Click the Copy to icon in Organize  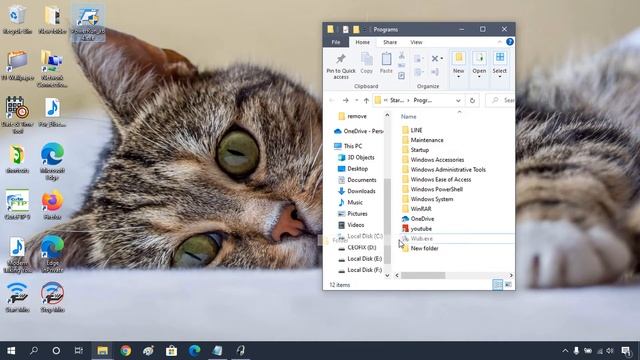[418, 73]
